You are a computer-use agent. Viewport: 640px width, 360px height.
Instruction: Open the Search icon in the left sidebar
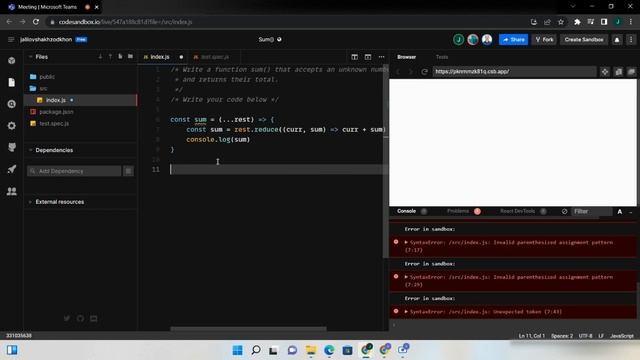point(11,104)
